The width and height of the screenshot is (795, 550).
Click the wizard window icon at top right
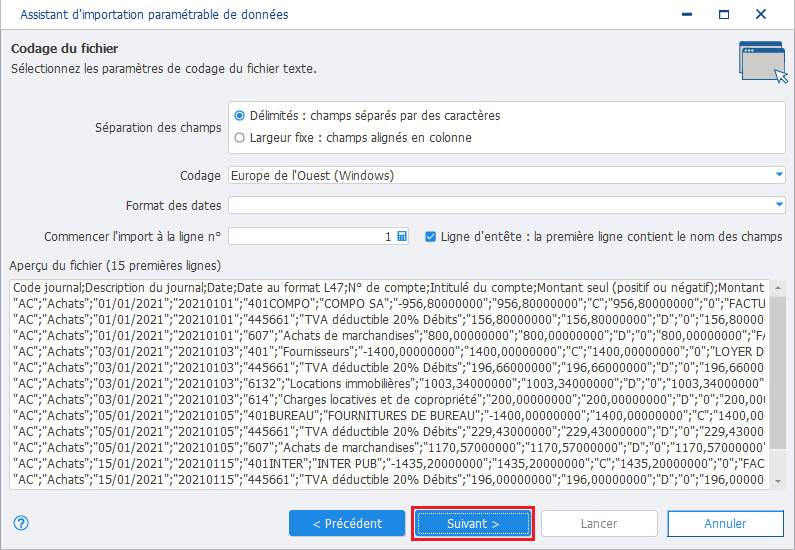763,62
